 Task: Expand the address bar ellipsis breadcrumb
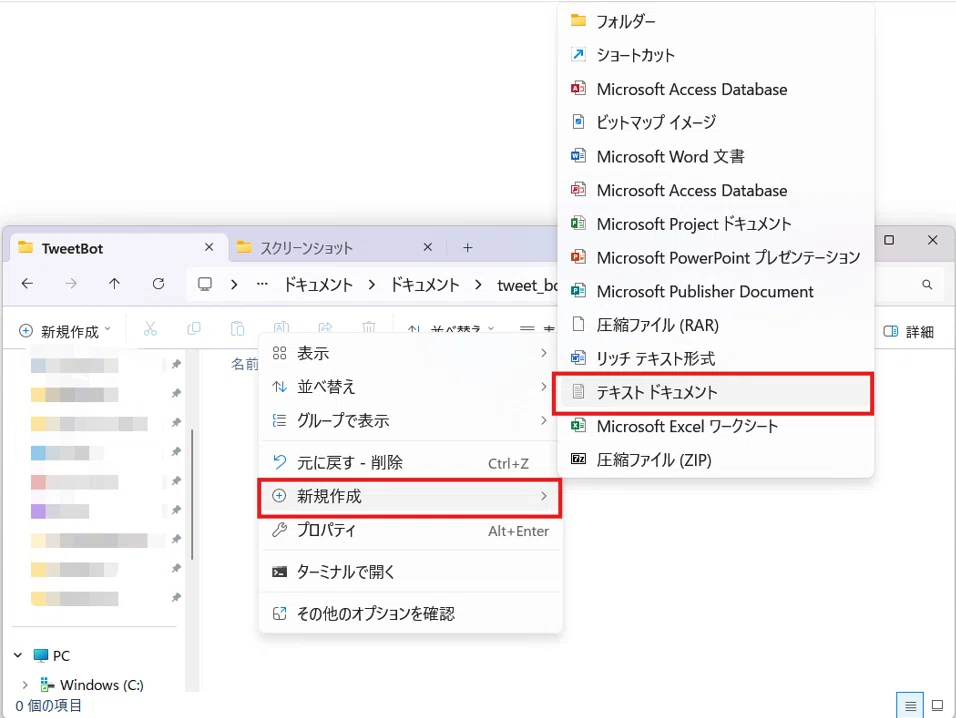262,285
